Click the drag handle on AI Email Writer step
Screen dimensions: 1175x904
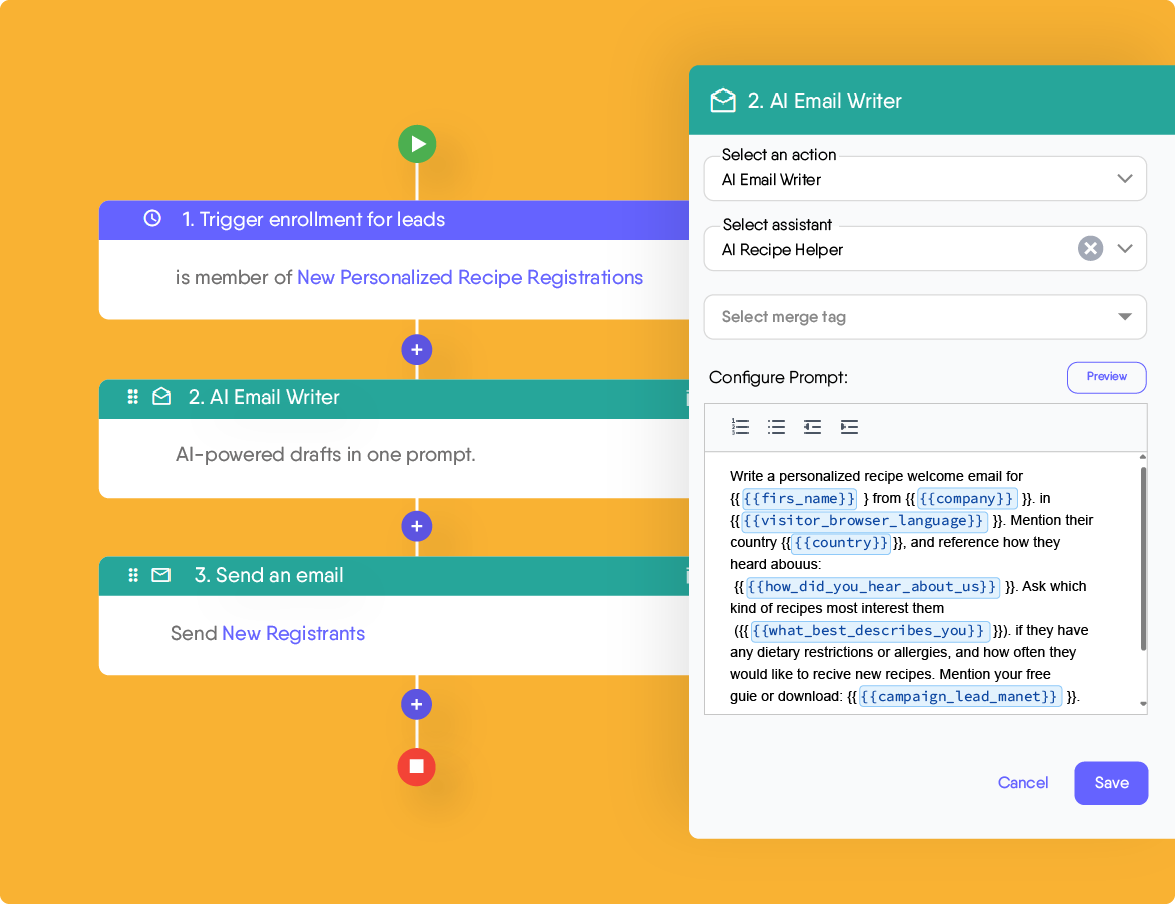pyautogui.click(x=132, y=397)
